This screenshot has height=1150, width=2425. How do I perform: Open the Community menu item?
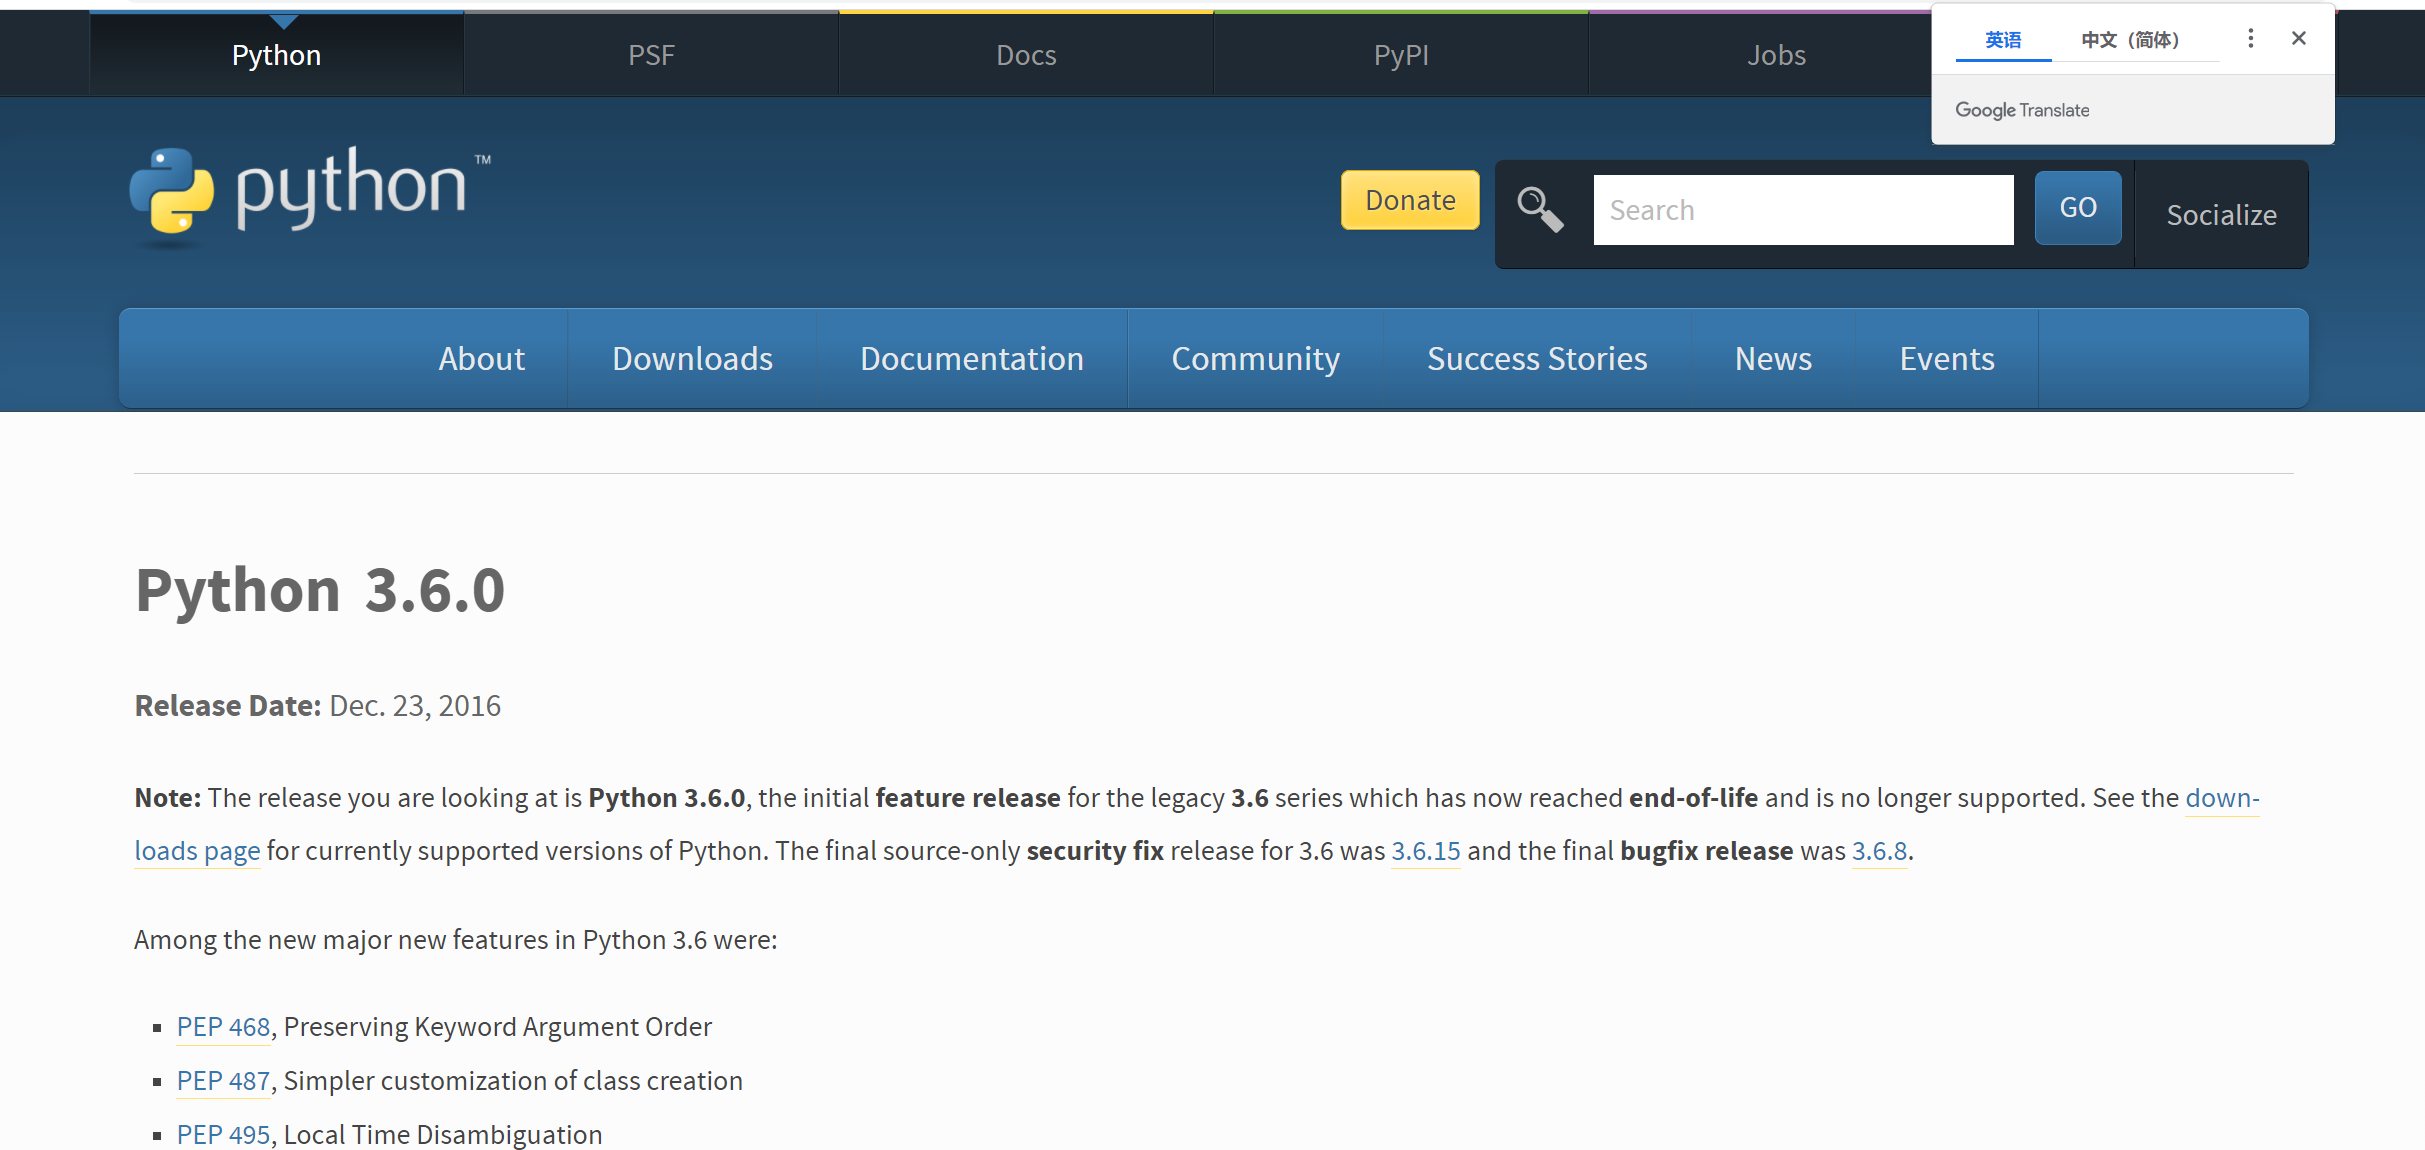click(x=1255, y=359)
